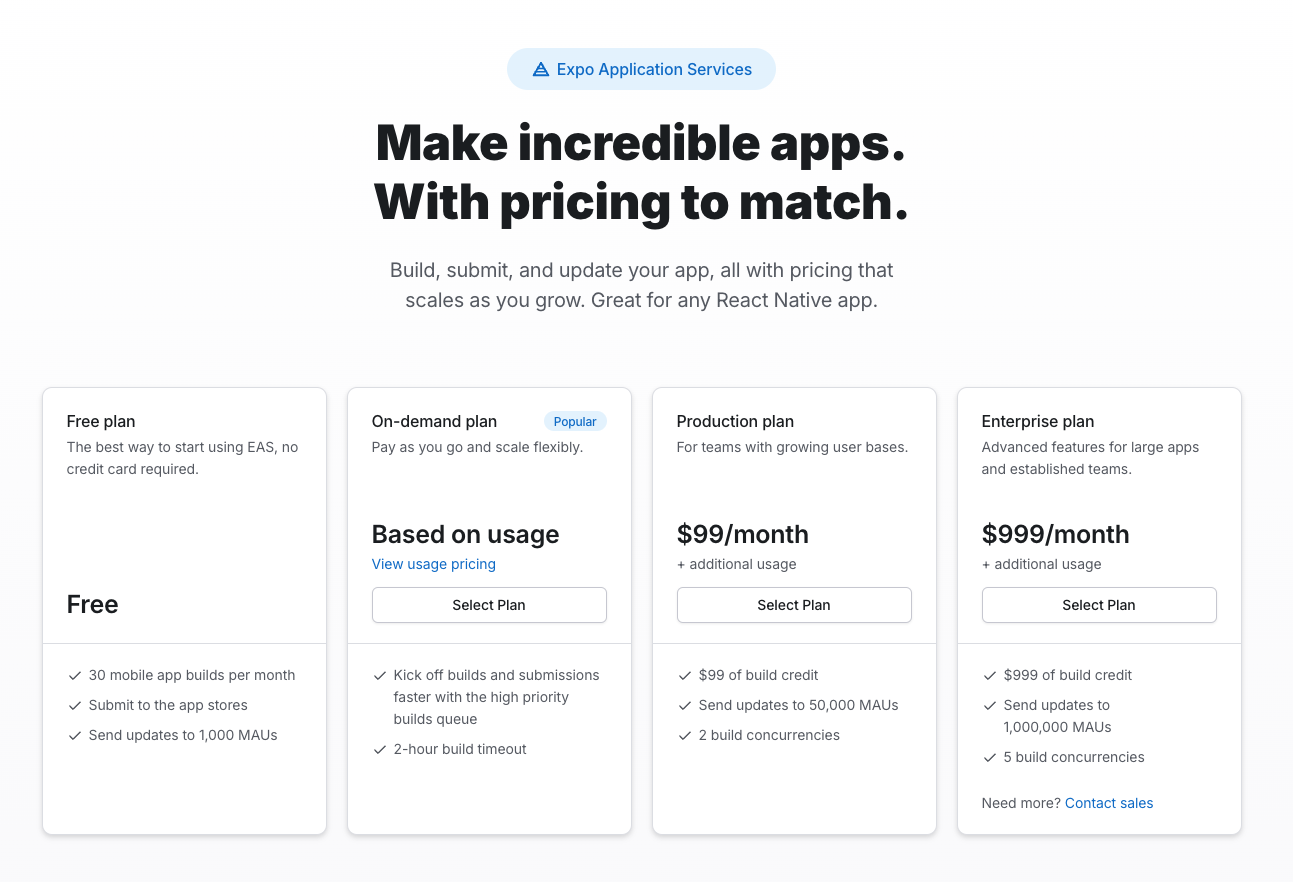The height and width of the screenshot is (882, 1293).
Task: Click the Contact sales link
Action: (1108, 803)
